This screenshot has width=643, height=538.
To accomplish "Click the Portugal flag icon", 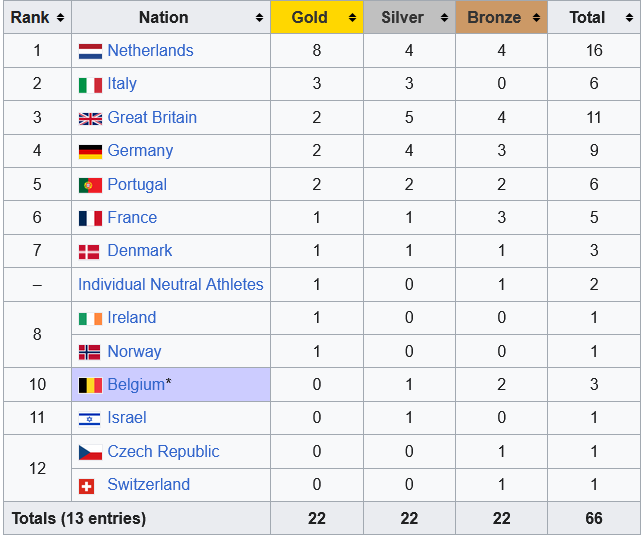I will (x=90, y=185).
